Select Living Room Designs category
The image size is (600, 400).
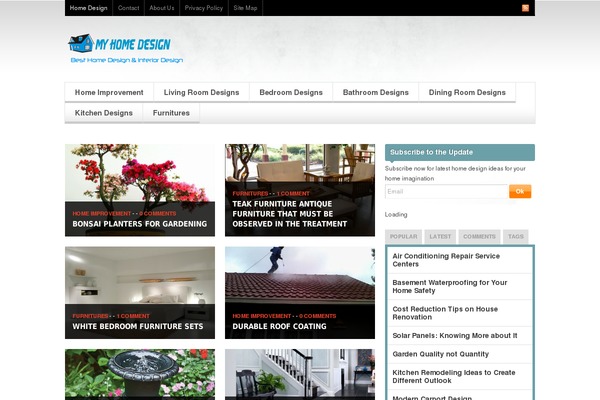201,92
